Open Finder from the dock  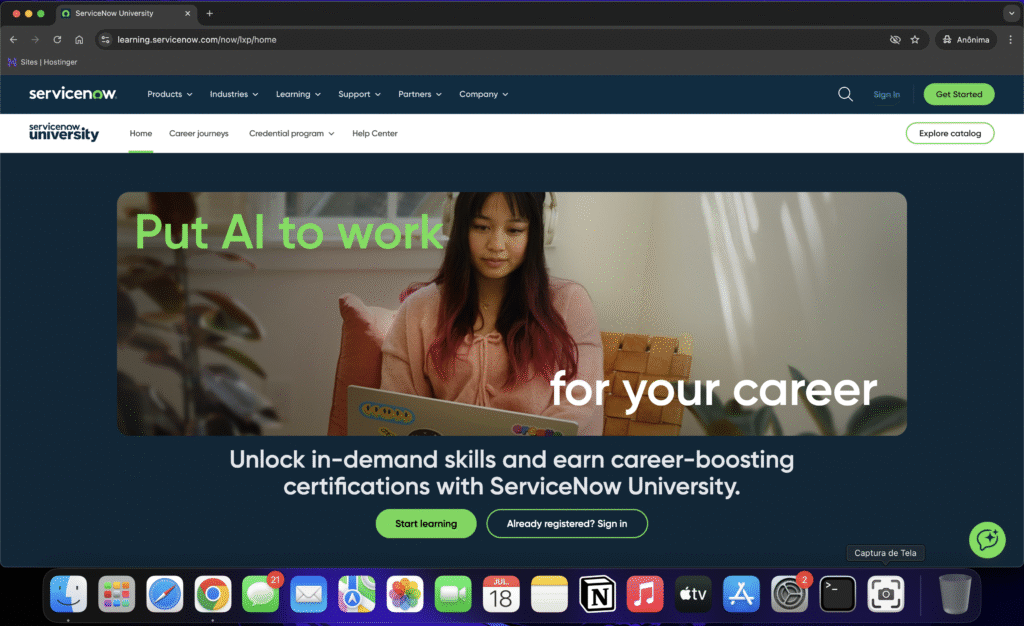pyautogui.click(x=69, y=594)
